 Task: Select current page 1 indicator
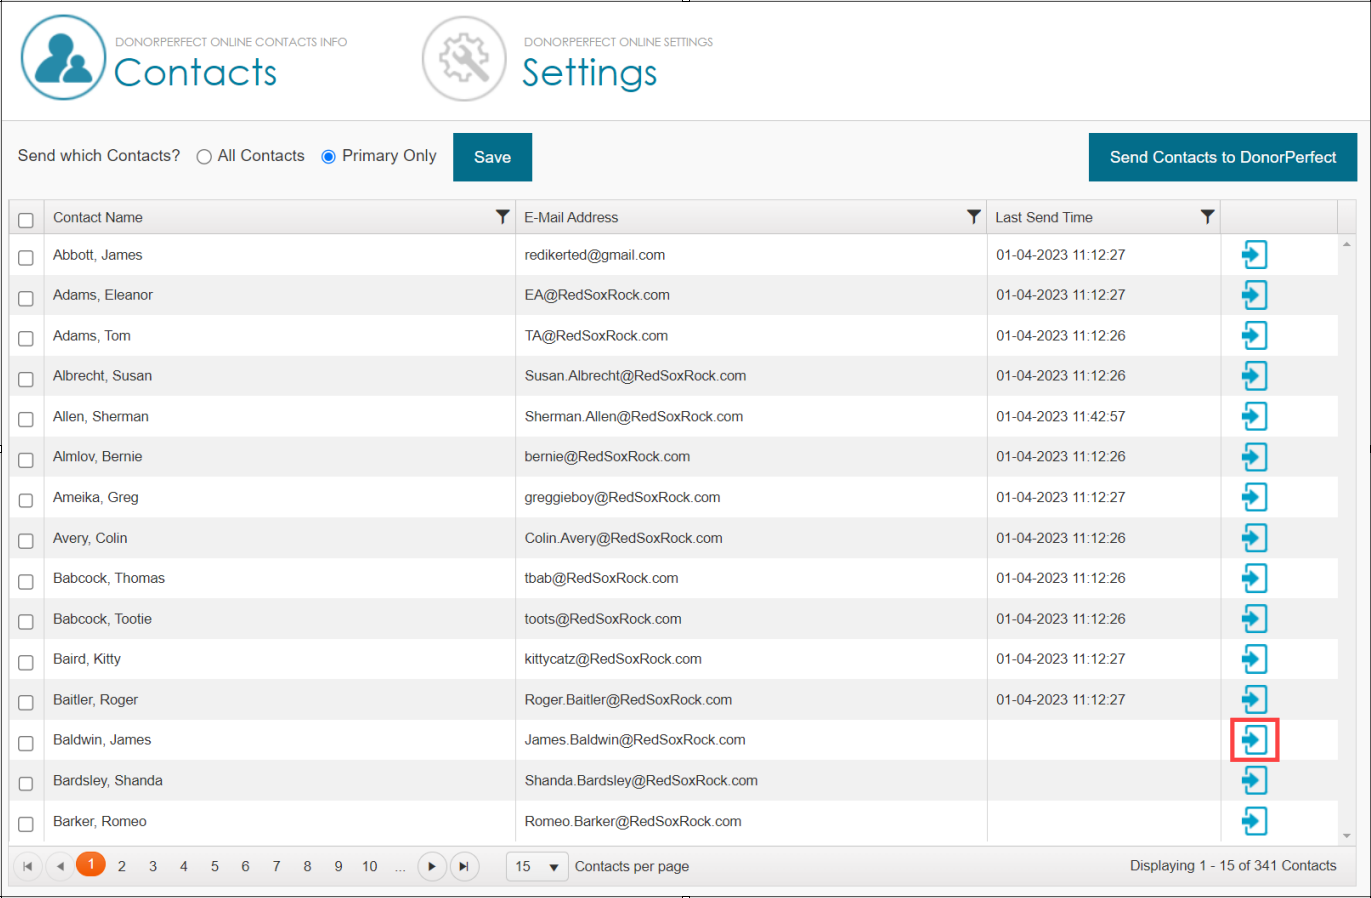[x=91, y=864]
